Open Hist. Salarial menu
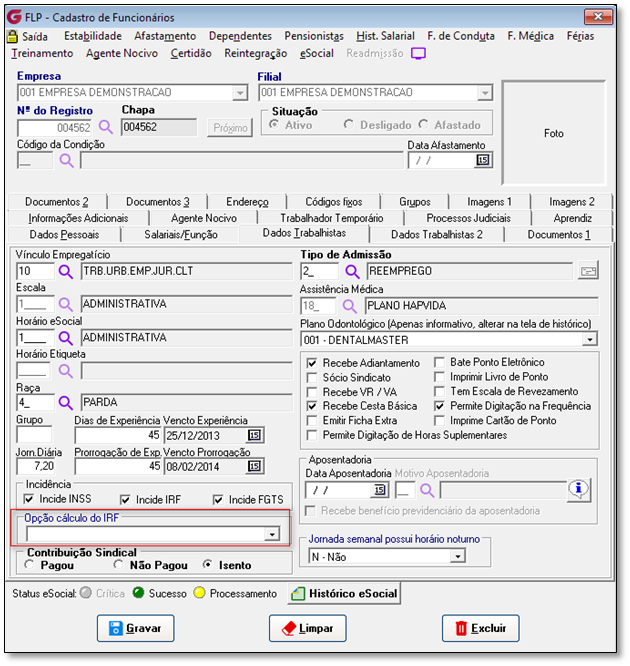Image resolution: width=630 pixels, height=666 pixels. coord(385,36)
